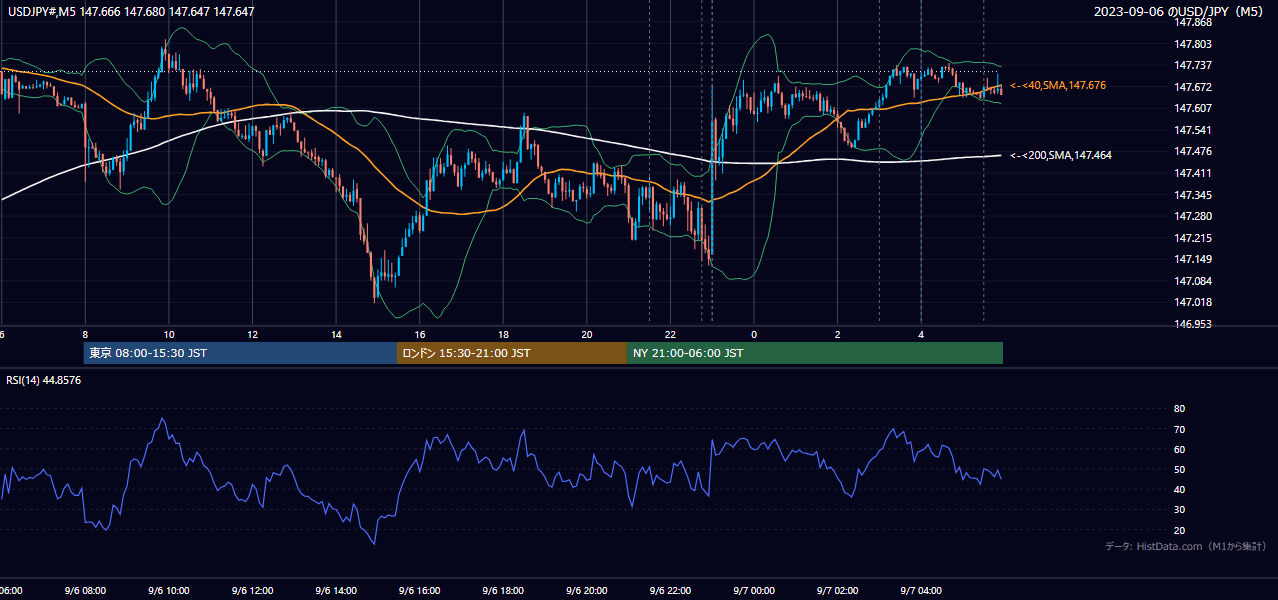Click time axis label 9/6 20:00
The height and width of the screenshot is (600, 1278).
[586, 591]
